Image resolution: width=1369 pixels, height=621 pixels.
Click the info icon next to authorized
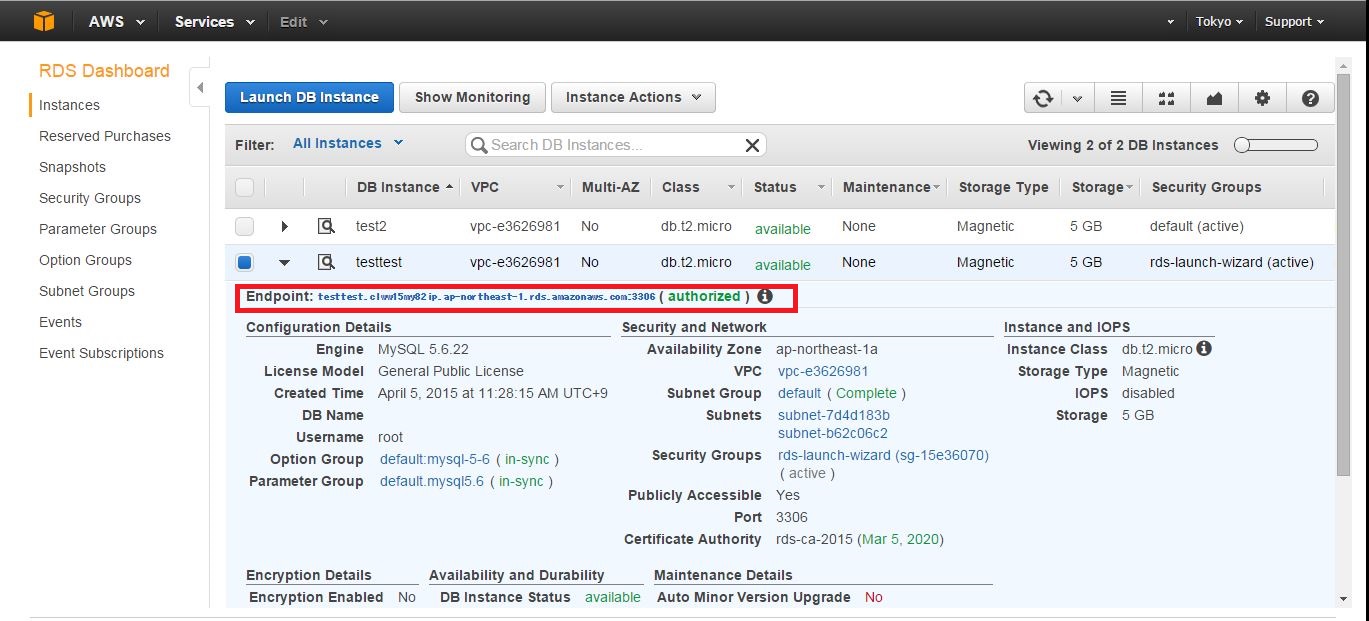765,296
